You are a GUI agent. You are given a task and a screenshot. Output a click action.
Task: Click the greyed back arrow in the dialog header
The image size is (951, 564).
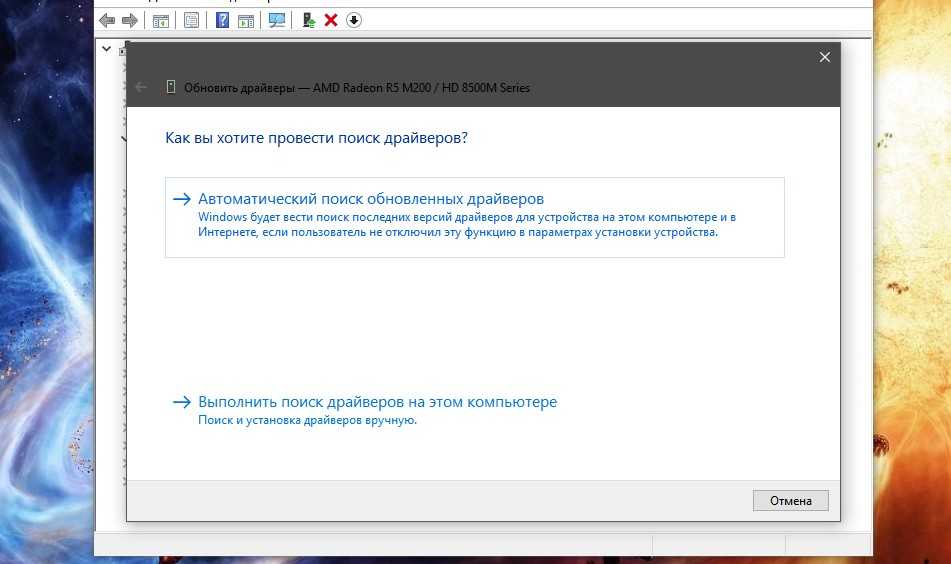click(x=141, y=87)
